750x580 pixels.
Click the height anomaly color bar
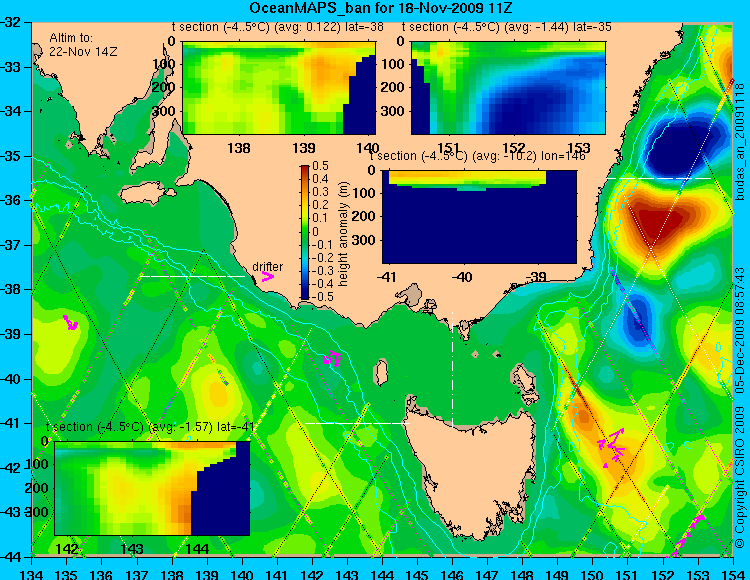point(305,232)
